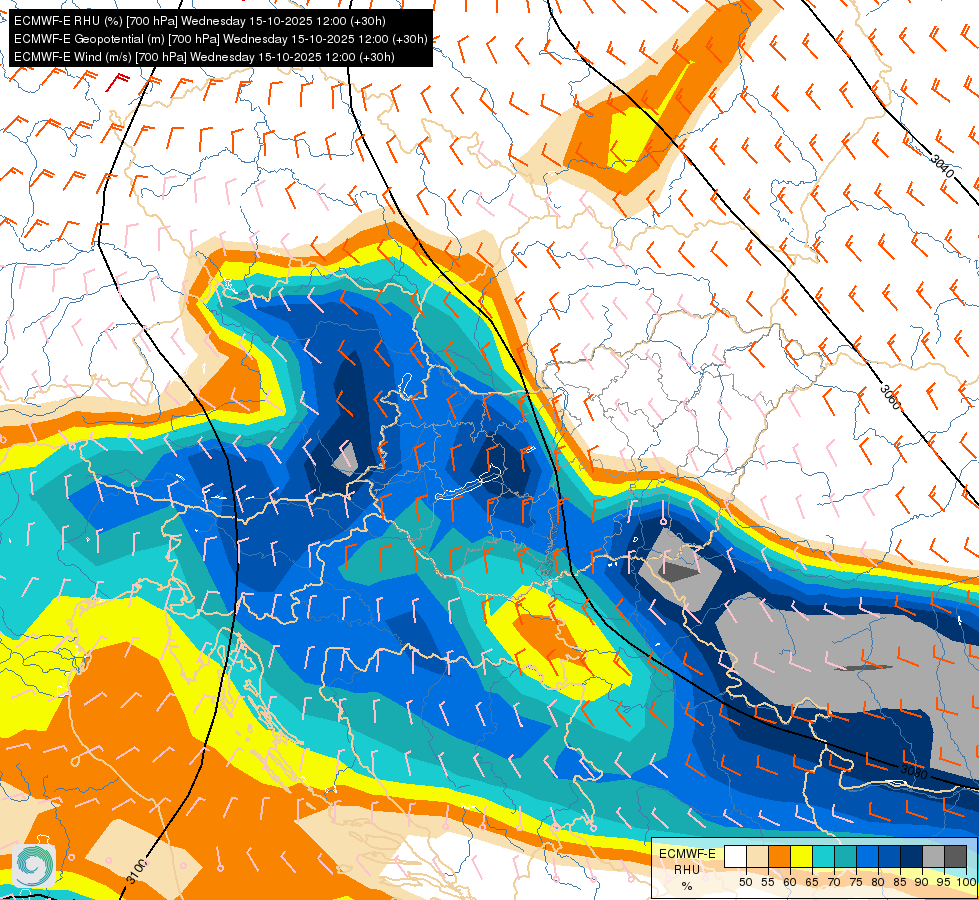This screenshot has height=900, width=979.
Task: Pick the darker blue 80–85% legend swatch
Action: click(x=890, y=856)
